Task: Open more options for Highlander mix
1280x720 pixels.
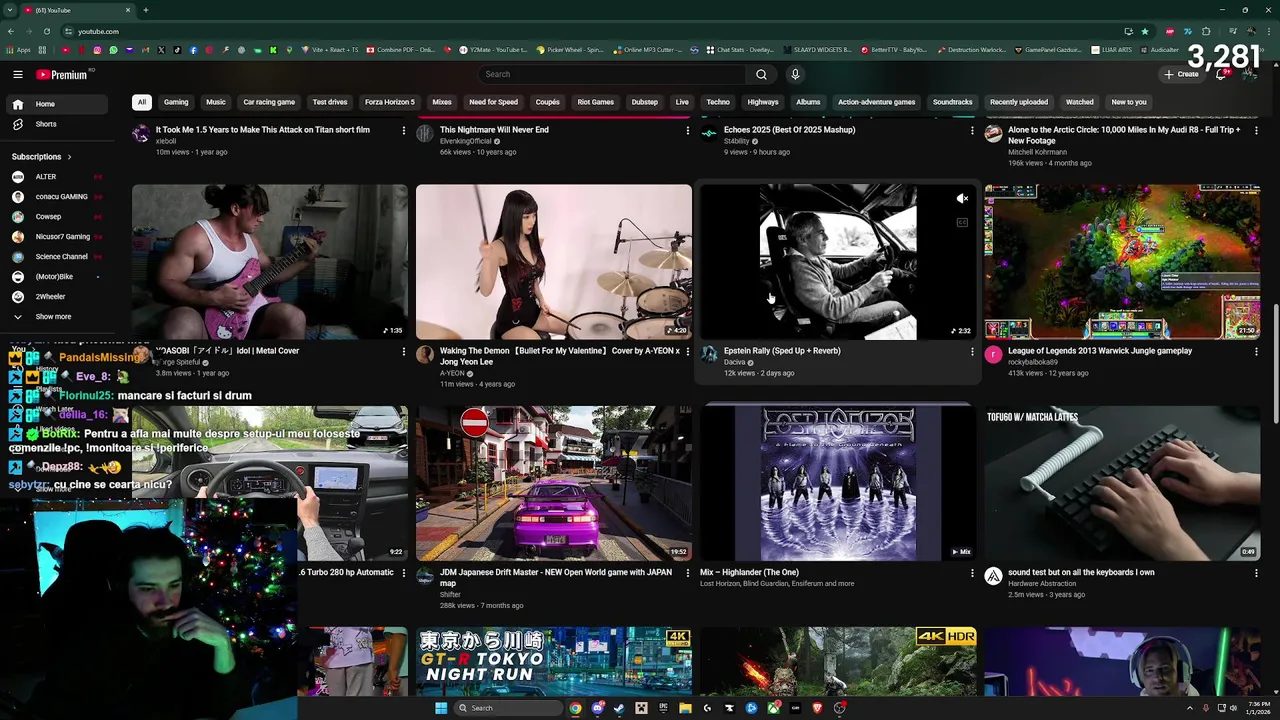Action: 972,573
